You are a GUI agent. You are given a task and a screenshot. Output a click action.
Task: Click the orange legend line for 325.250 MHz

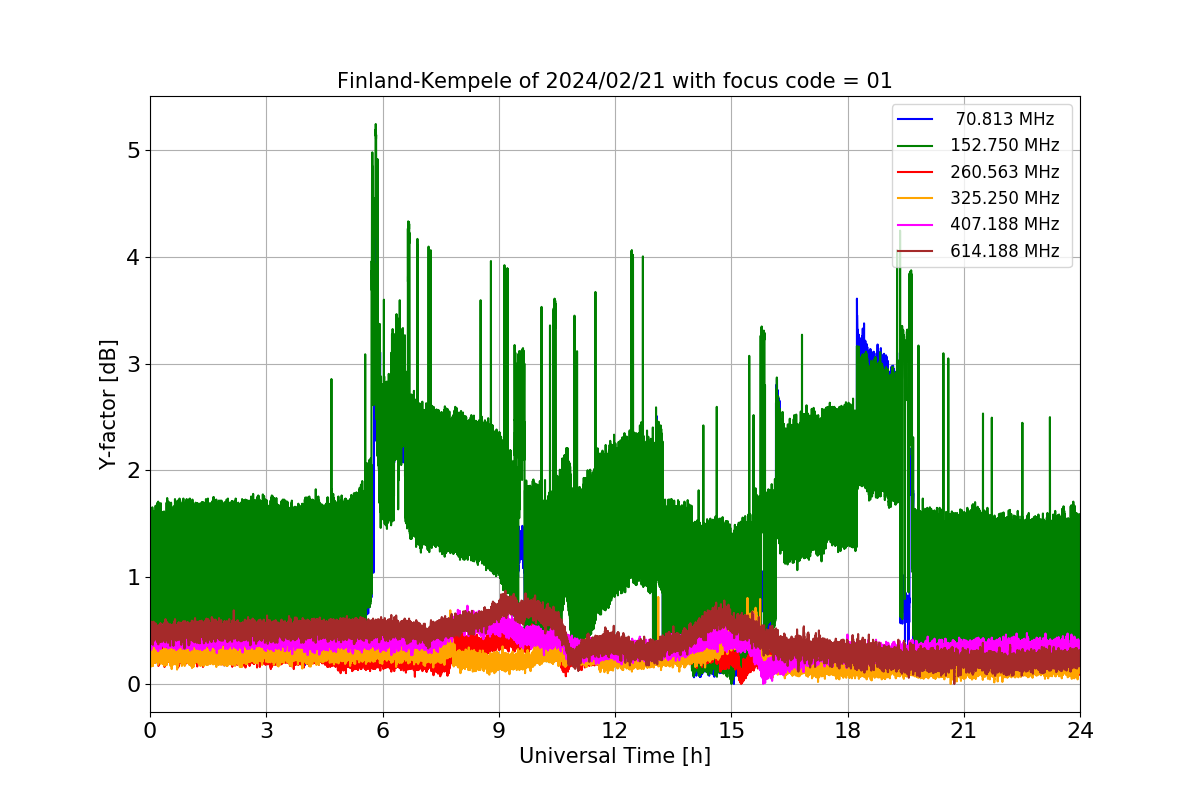point(916,198)
